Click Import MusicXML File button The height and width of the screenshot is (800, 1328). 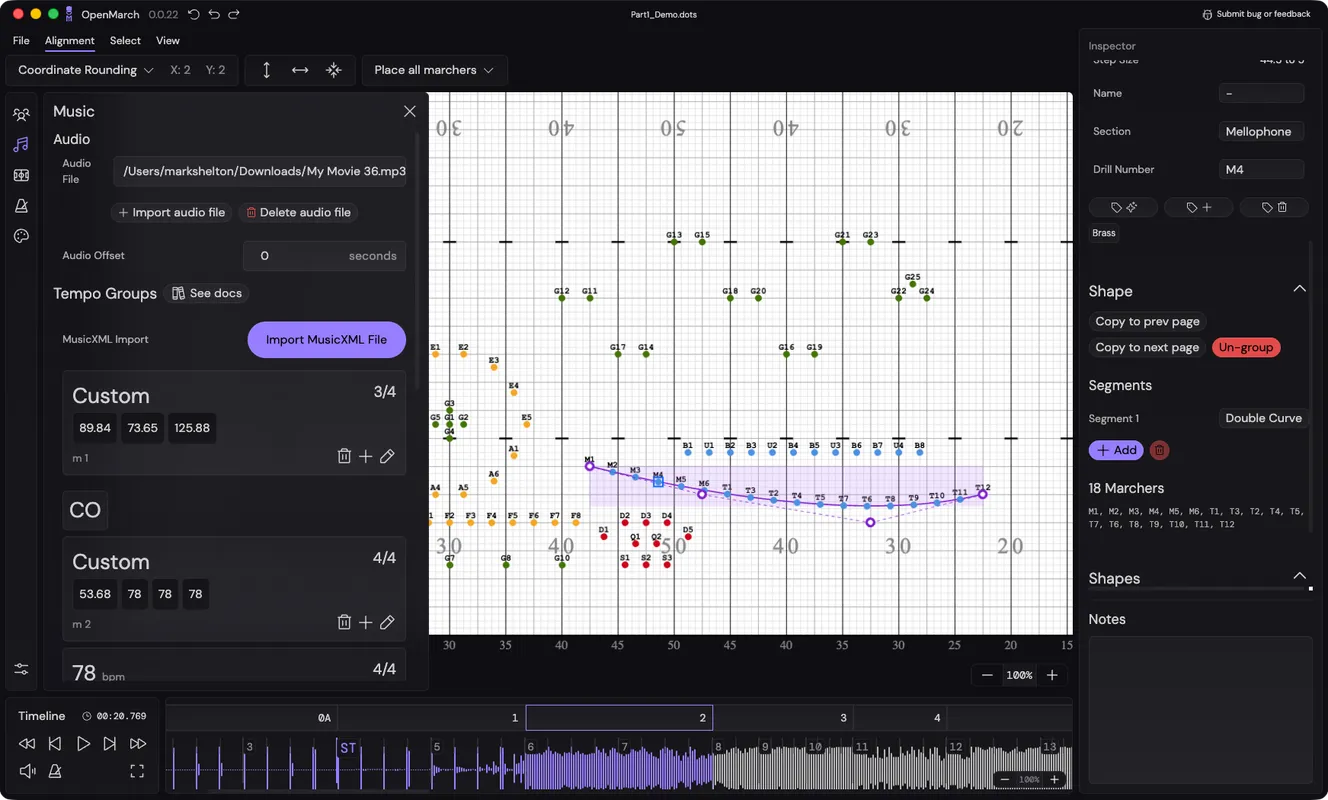pyautogui.click(x=326, y=340)
